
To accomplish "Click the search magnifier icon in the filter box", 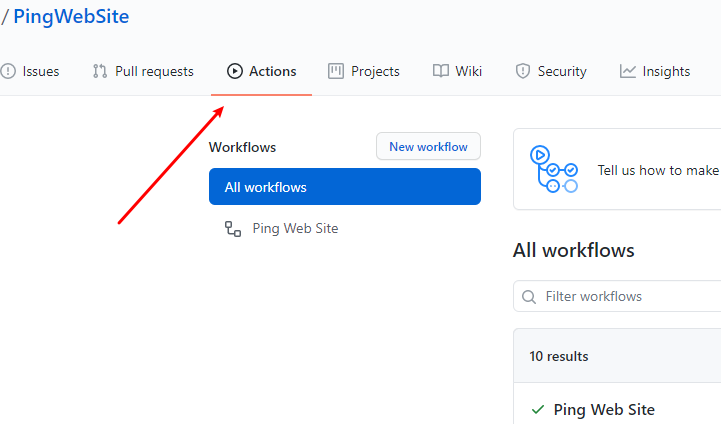I will coord(529,297).
